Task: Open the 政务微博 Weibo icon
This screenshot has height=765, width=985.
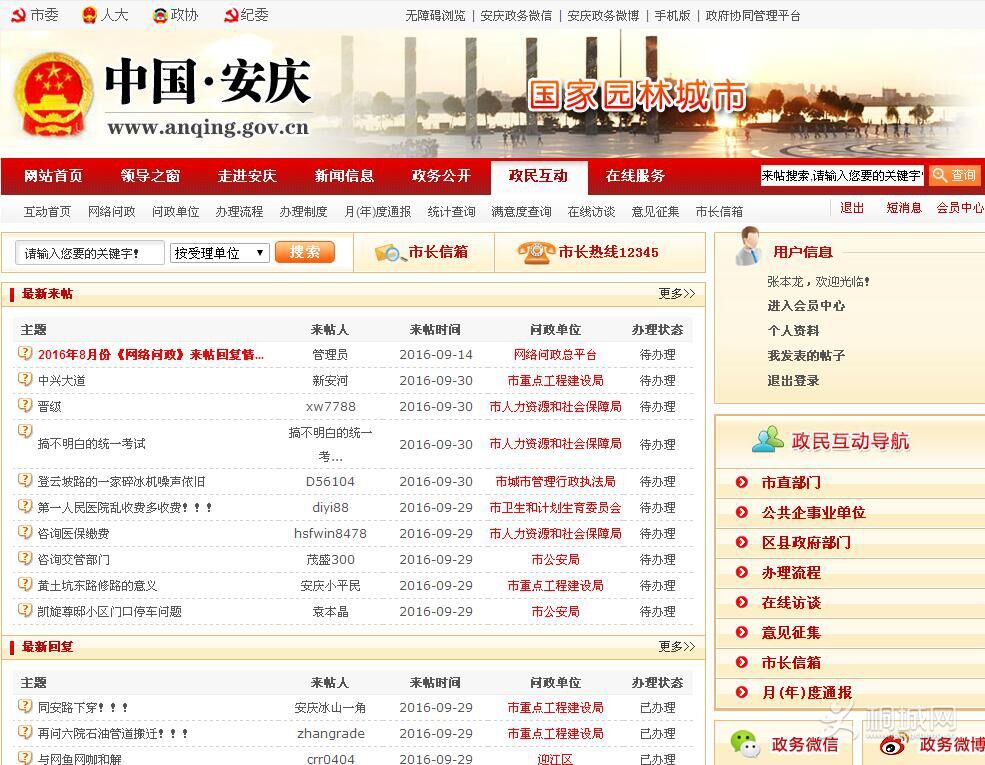Action: click(893, 746)
